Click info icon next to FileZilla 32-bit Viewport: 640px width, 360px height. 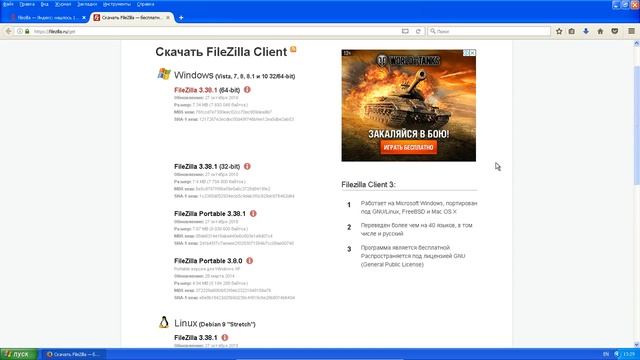click(x=247, y=166)
